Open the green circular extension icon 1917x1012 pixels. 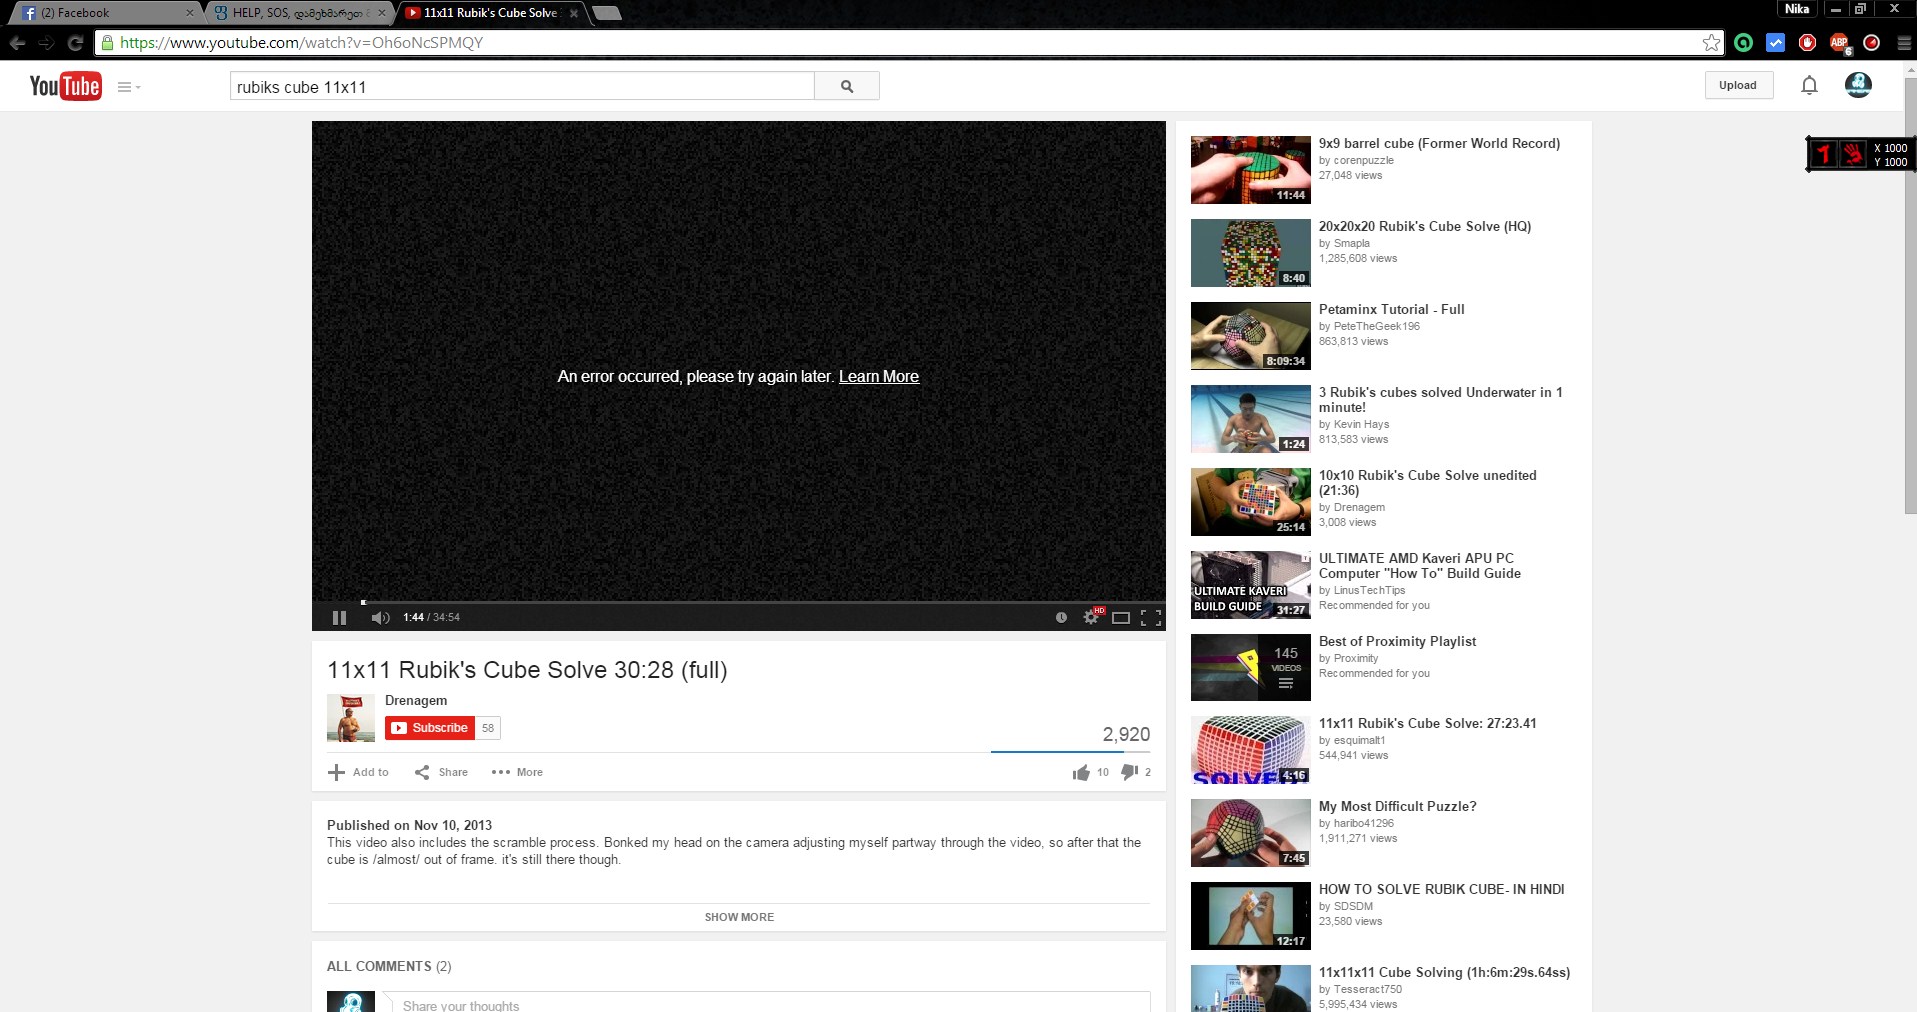coord(1743,43)
